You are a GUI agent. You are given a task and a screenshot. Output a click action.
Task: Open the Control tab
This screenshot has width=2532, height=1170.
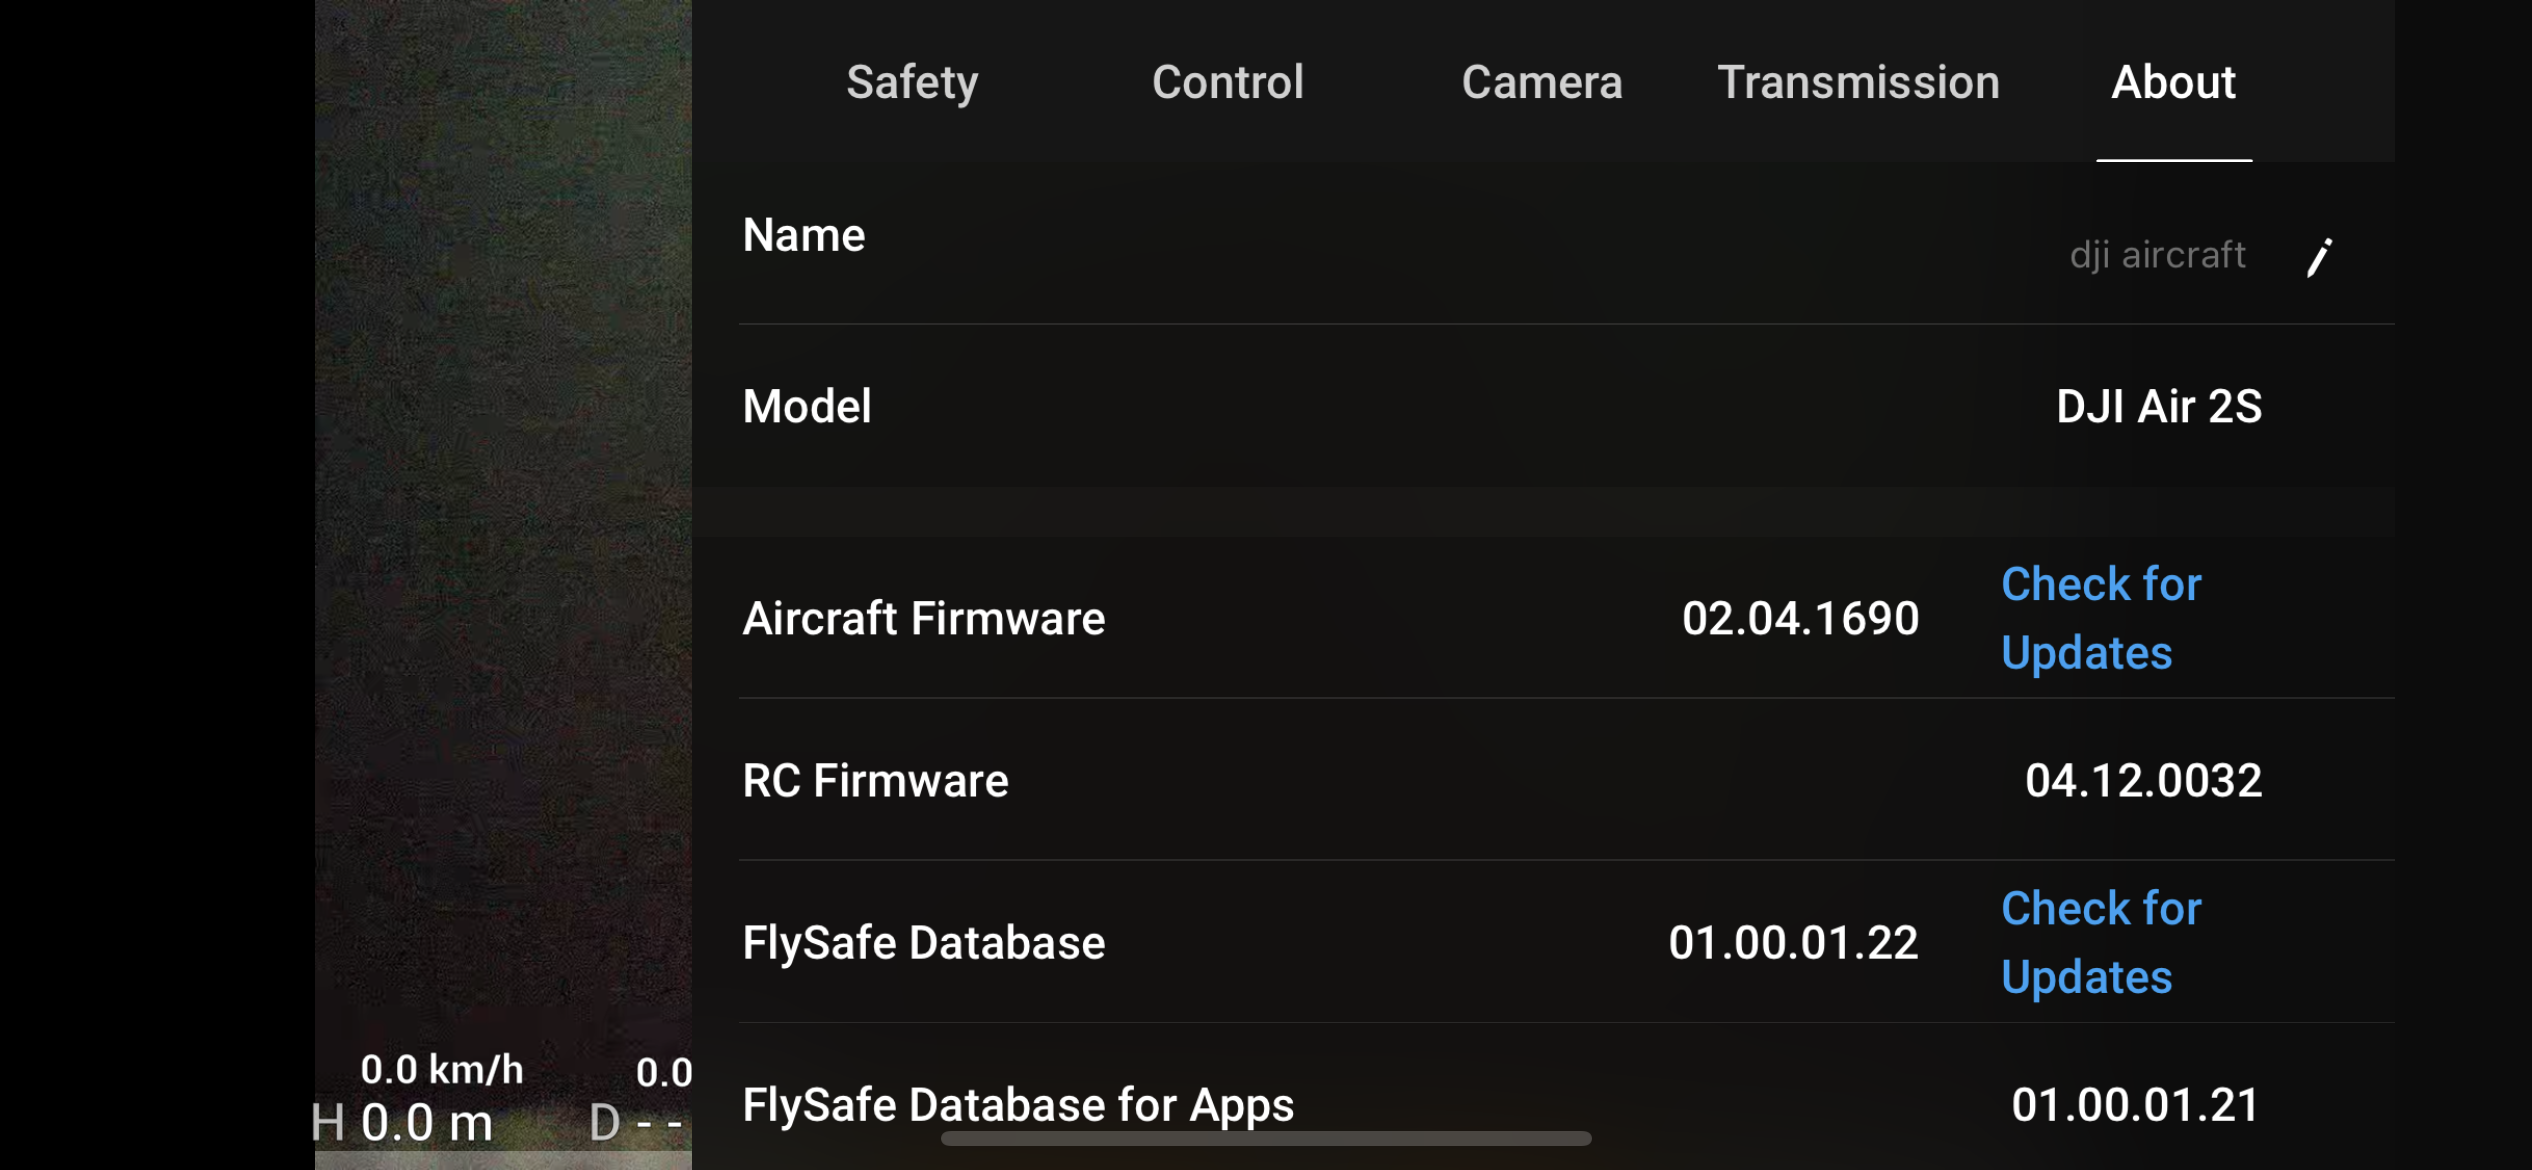tap(1227, 82)
